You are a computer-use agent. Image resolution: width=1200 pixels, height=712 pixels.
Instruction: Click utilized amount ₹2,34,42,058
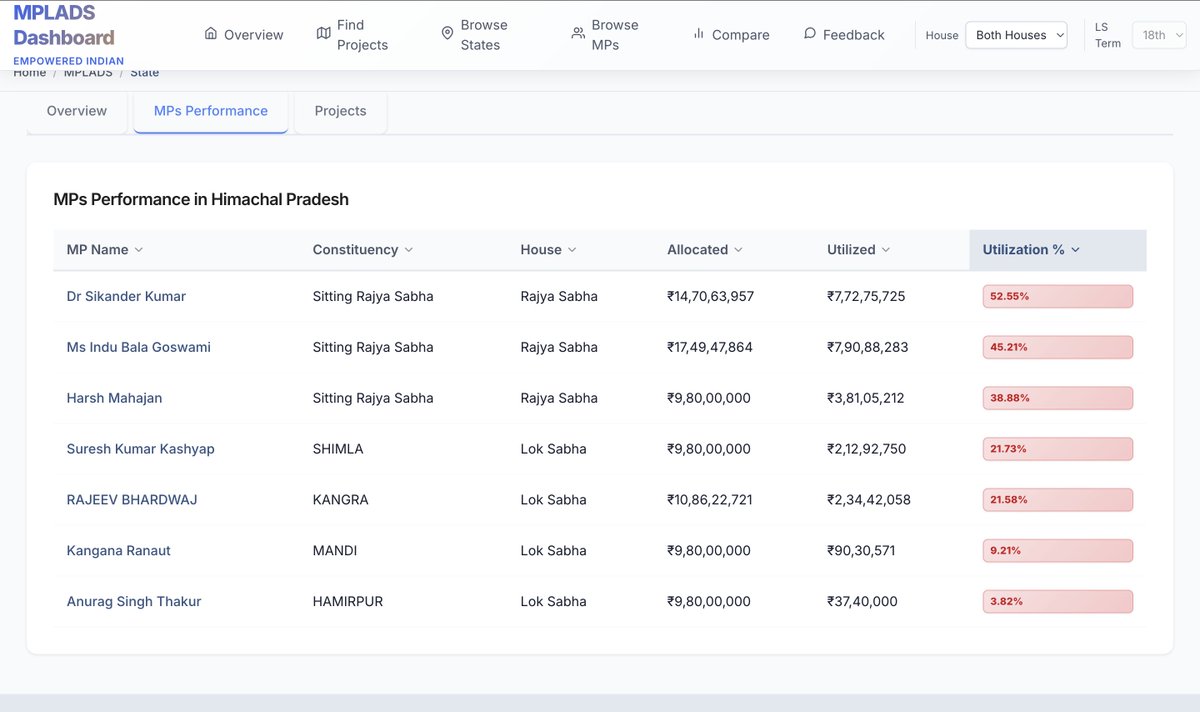[869, 500]
